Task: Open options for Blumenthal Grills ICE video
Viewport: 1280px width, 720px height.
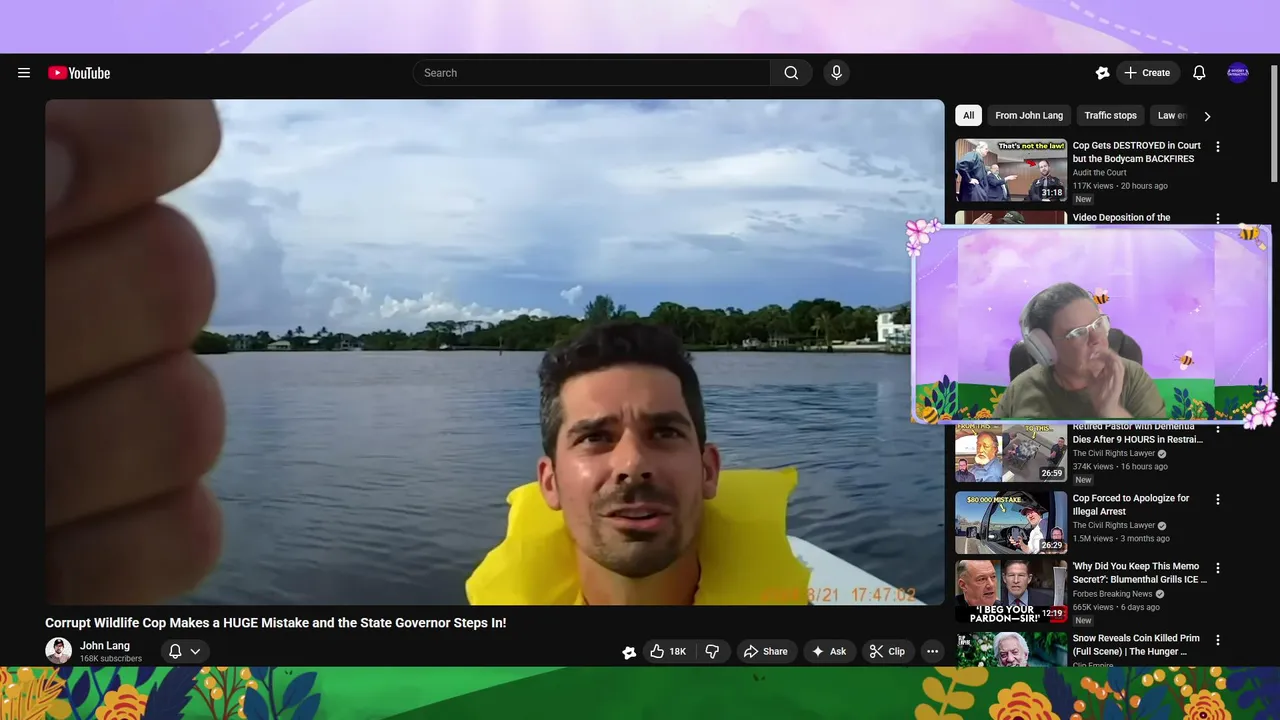Action: [x=1217, y=568]
